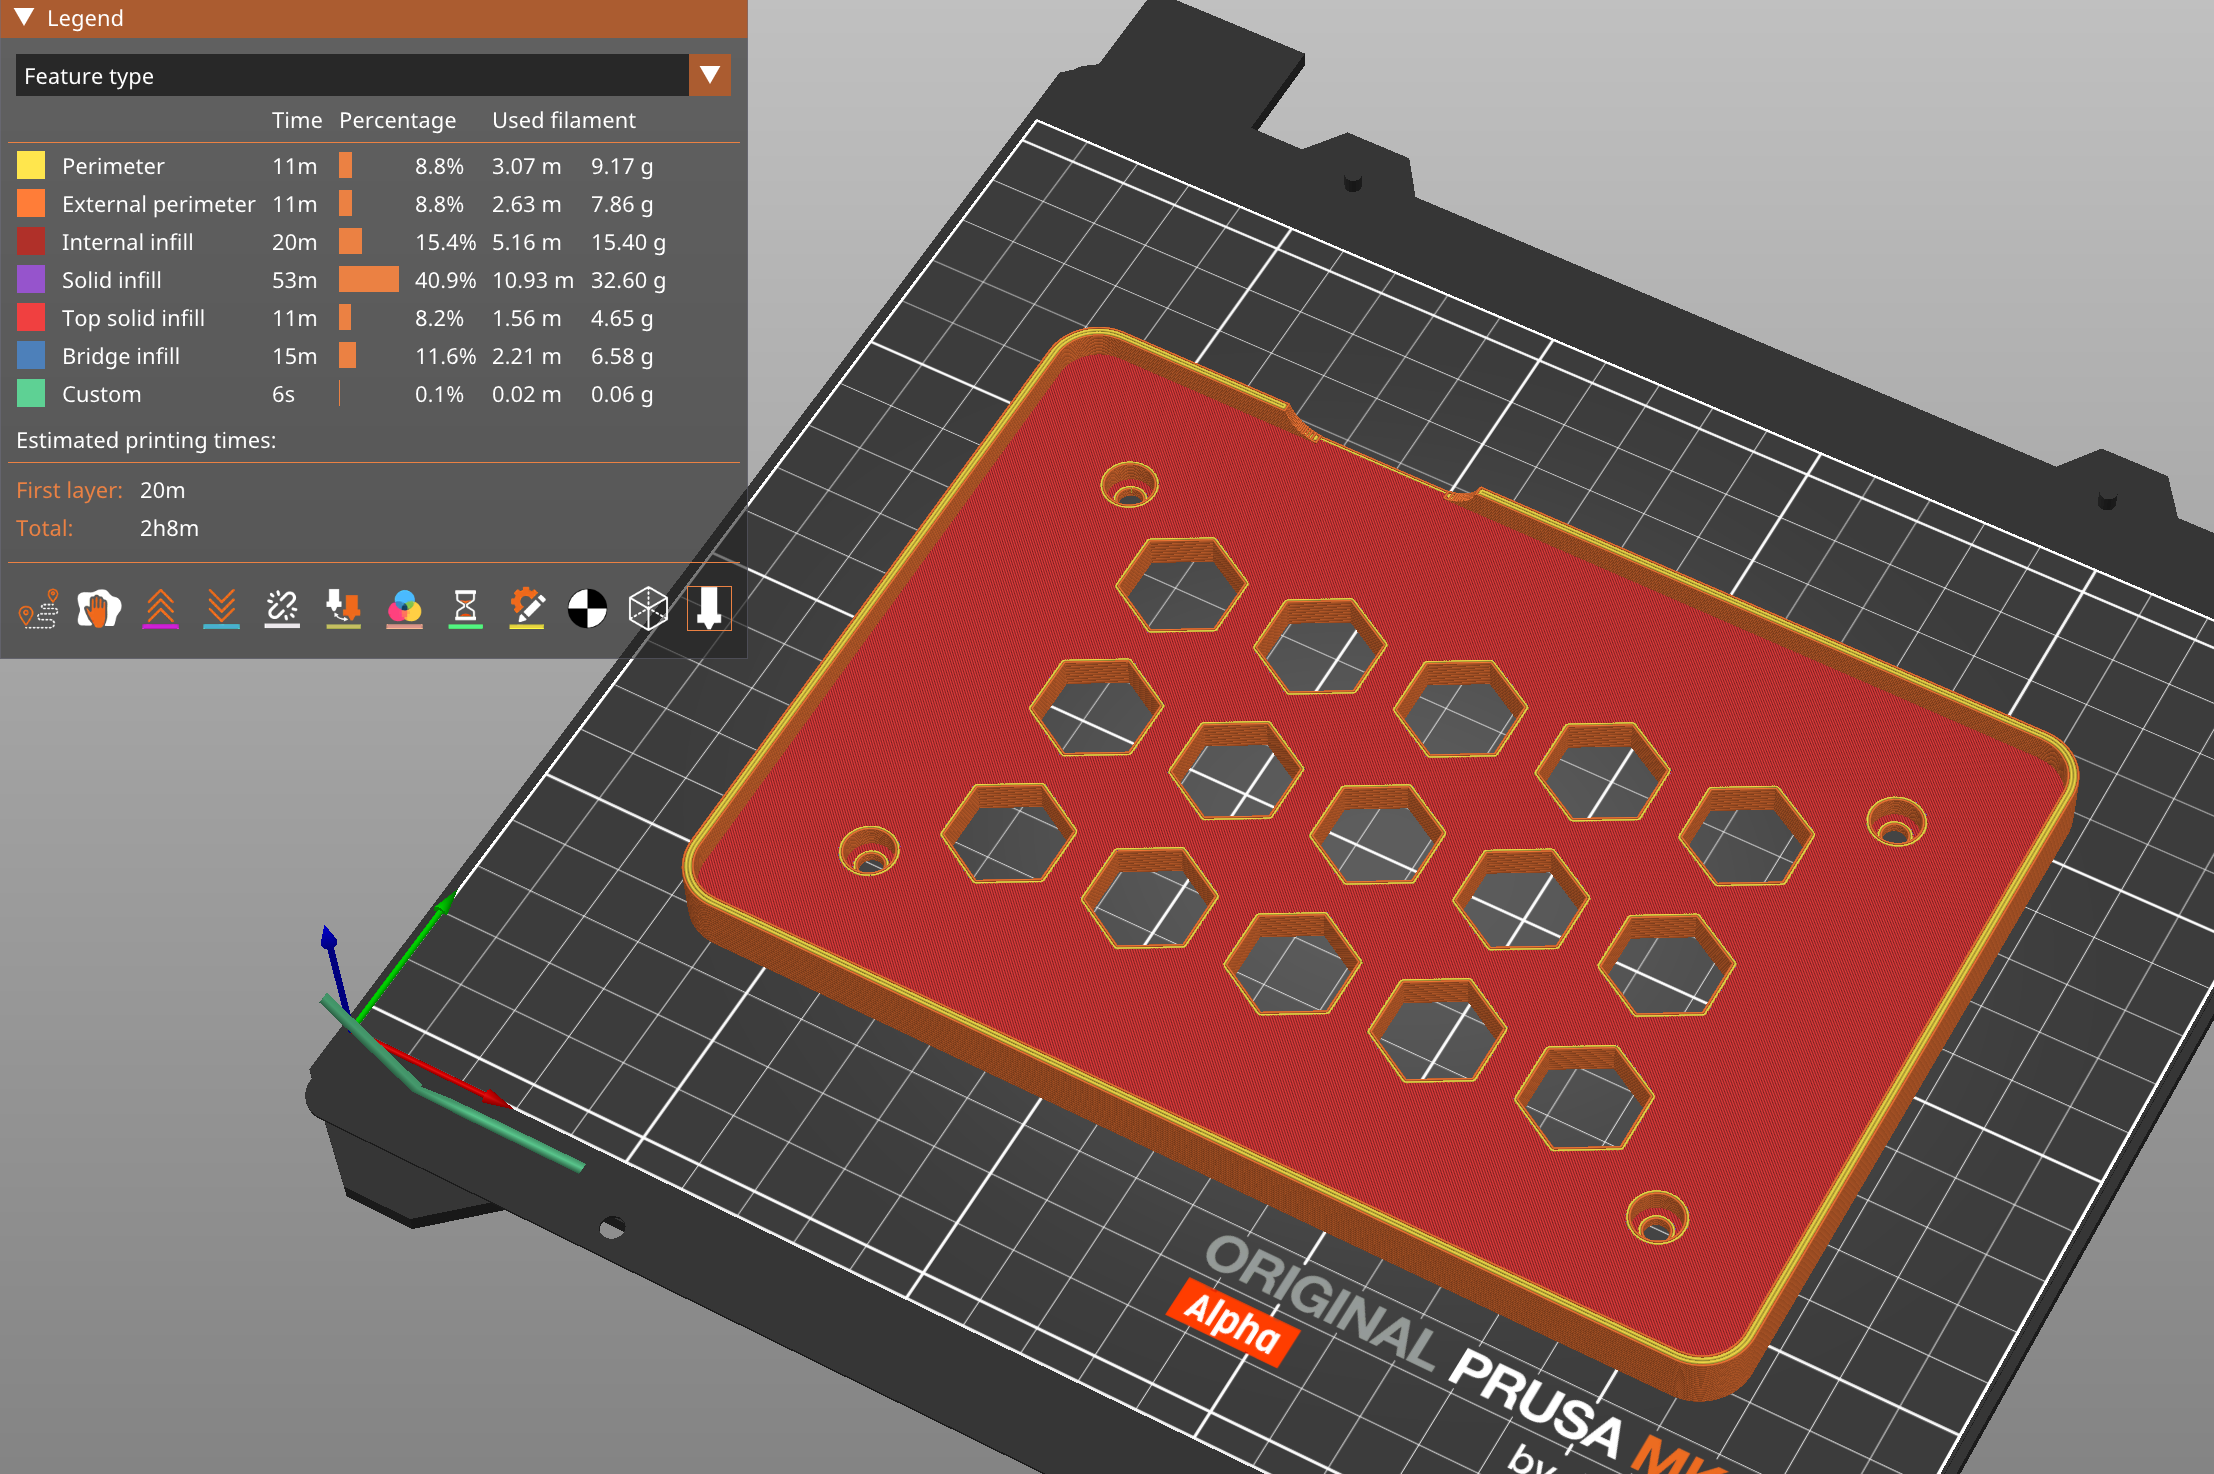
Task: Toggle wipe moves hand icon
Action: pos(99,608)
